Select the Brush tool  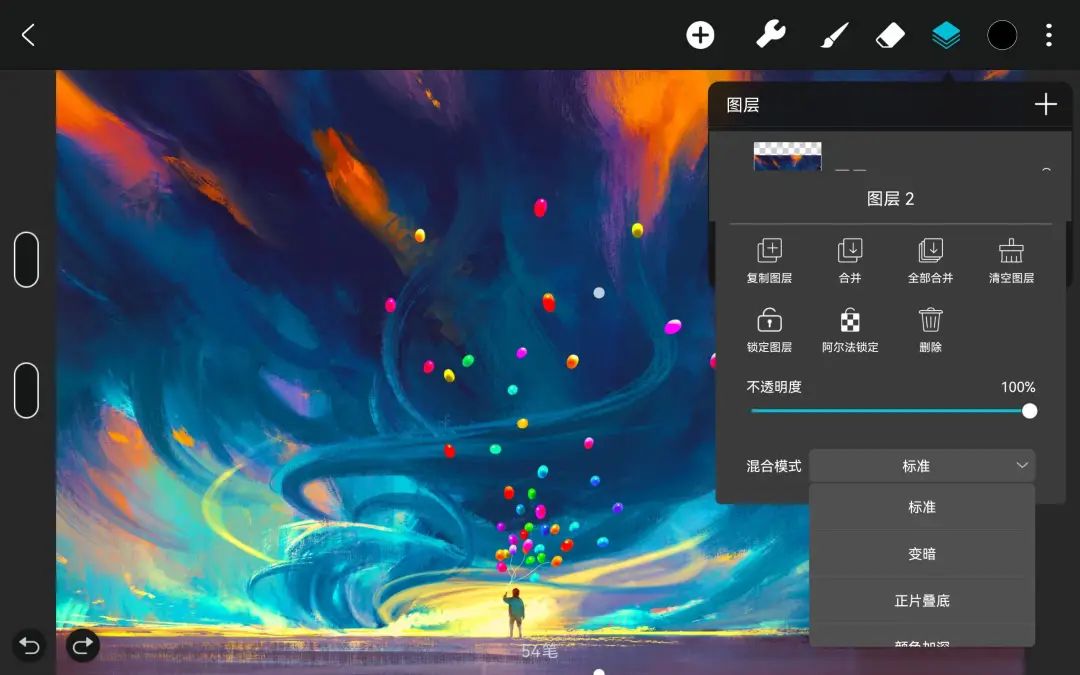(x=835, y=35)
